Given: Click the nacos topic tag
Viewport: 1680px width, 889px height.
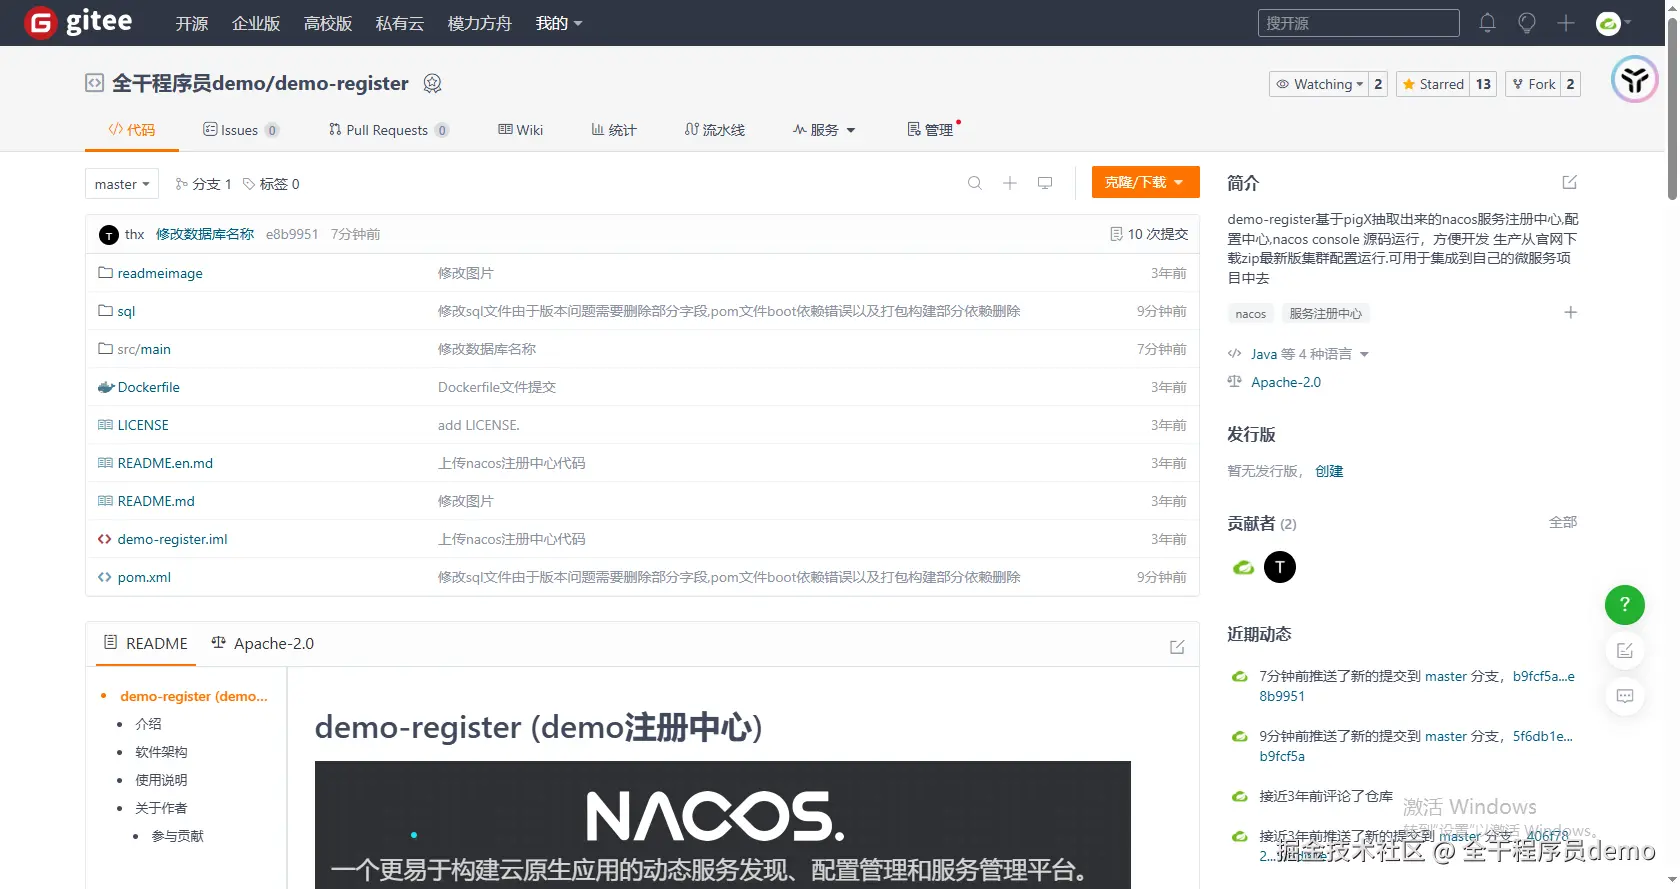Looking at the screenshot, I should 1250,314.
